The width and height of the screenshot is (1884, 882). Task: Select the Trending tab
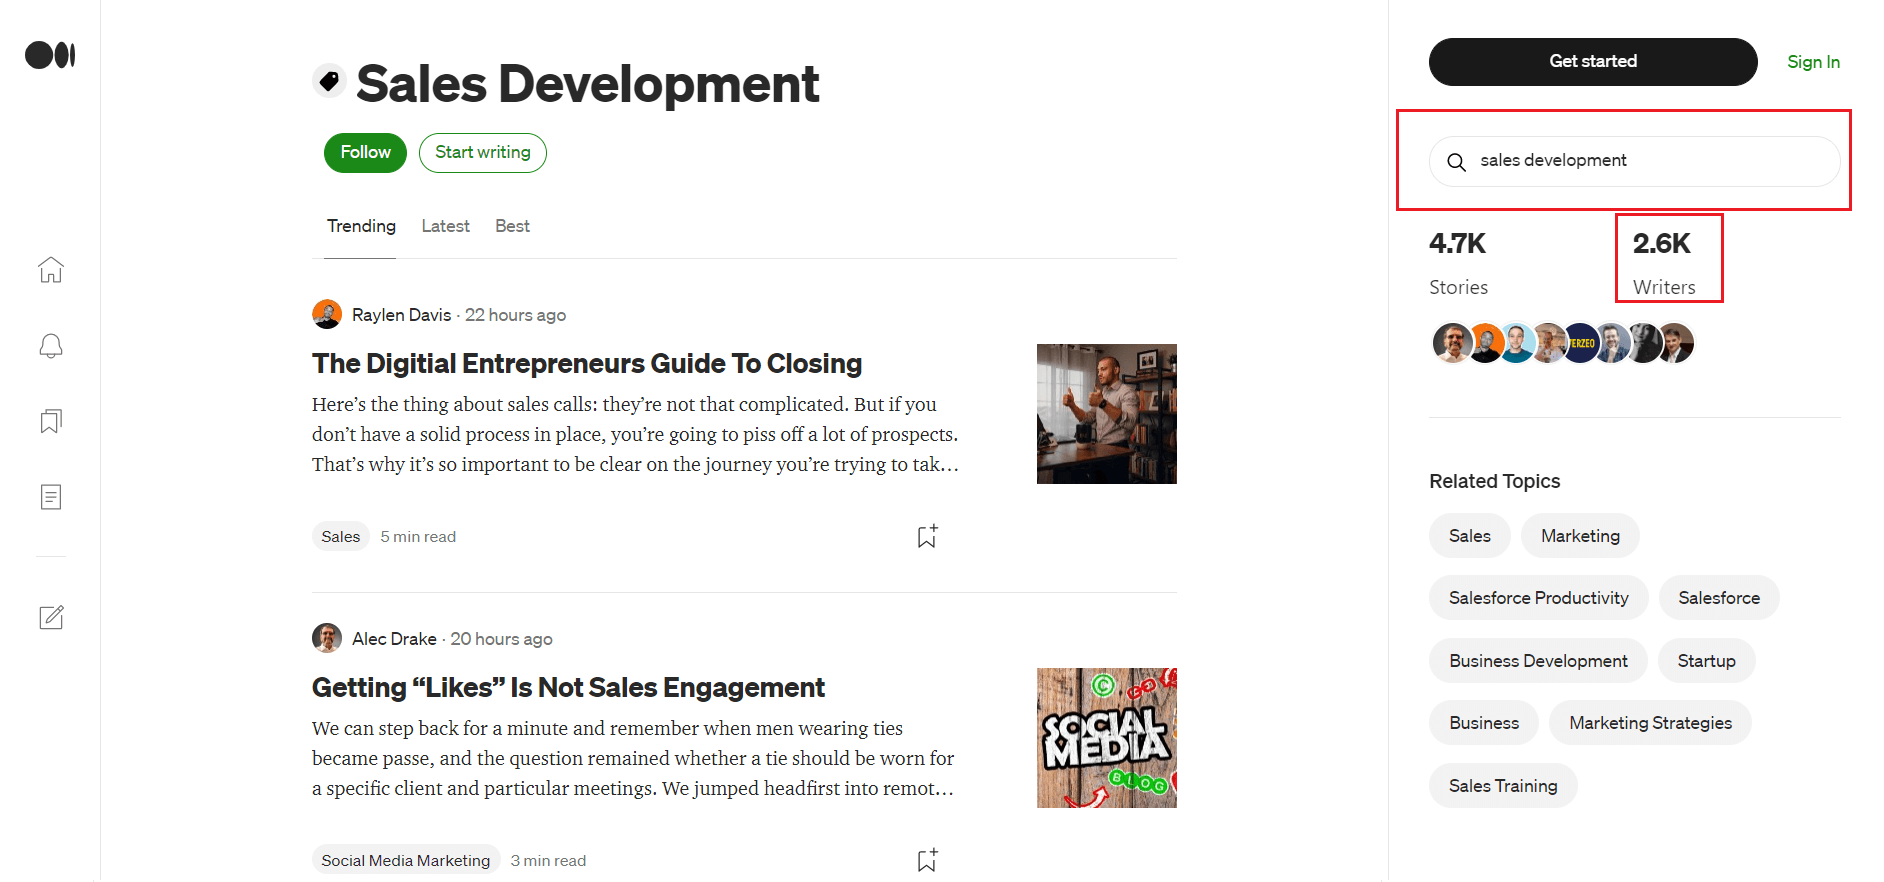[361, 226]
